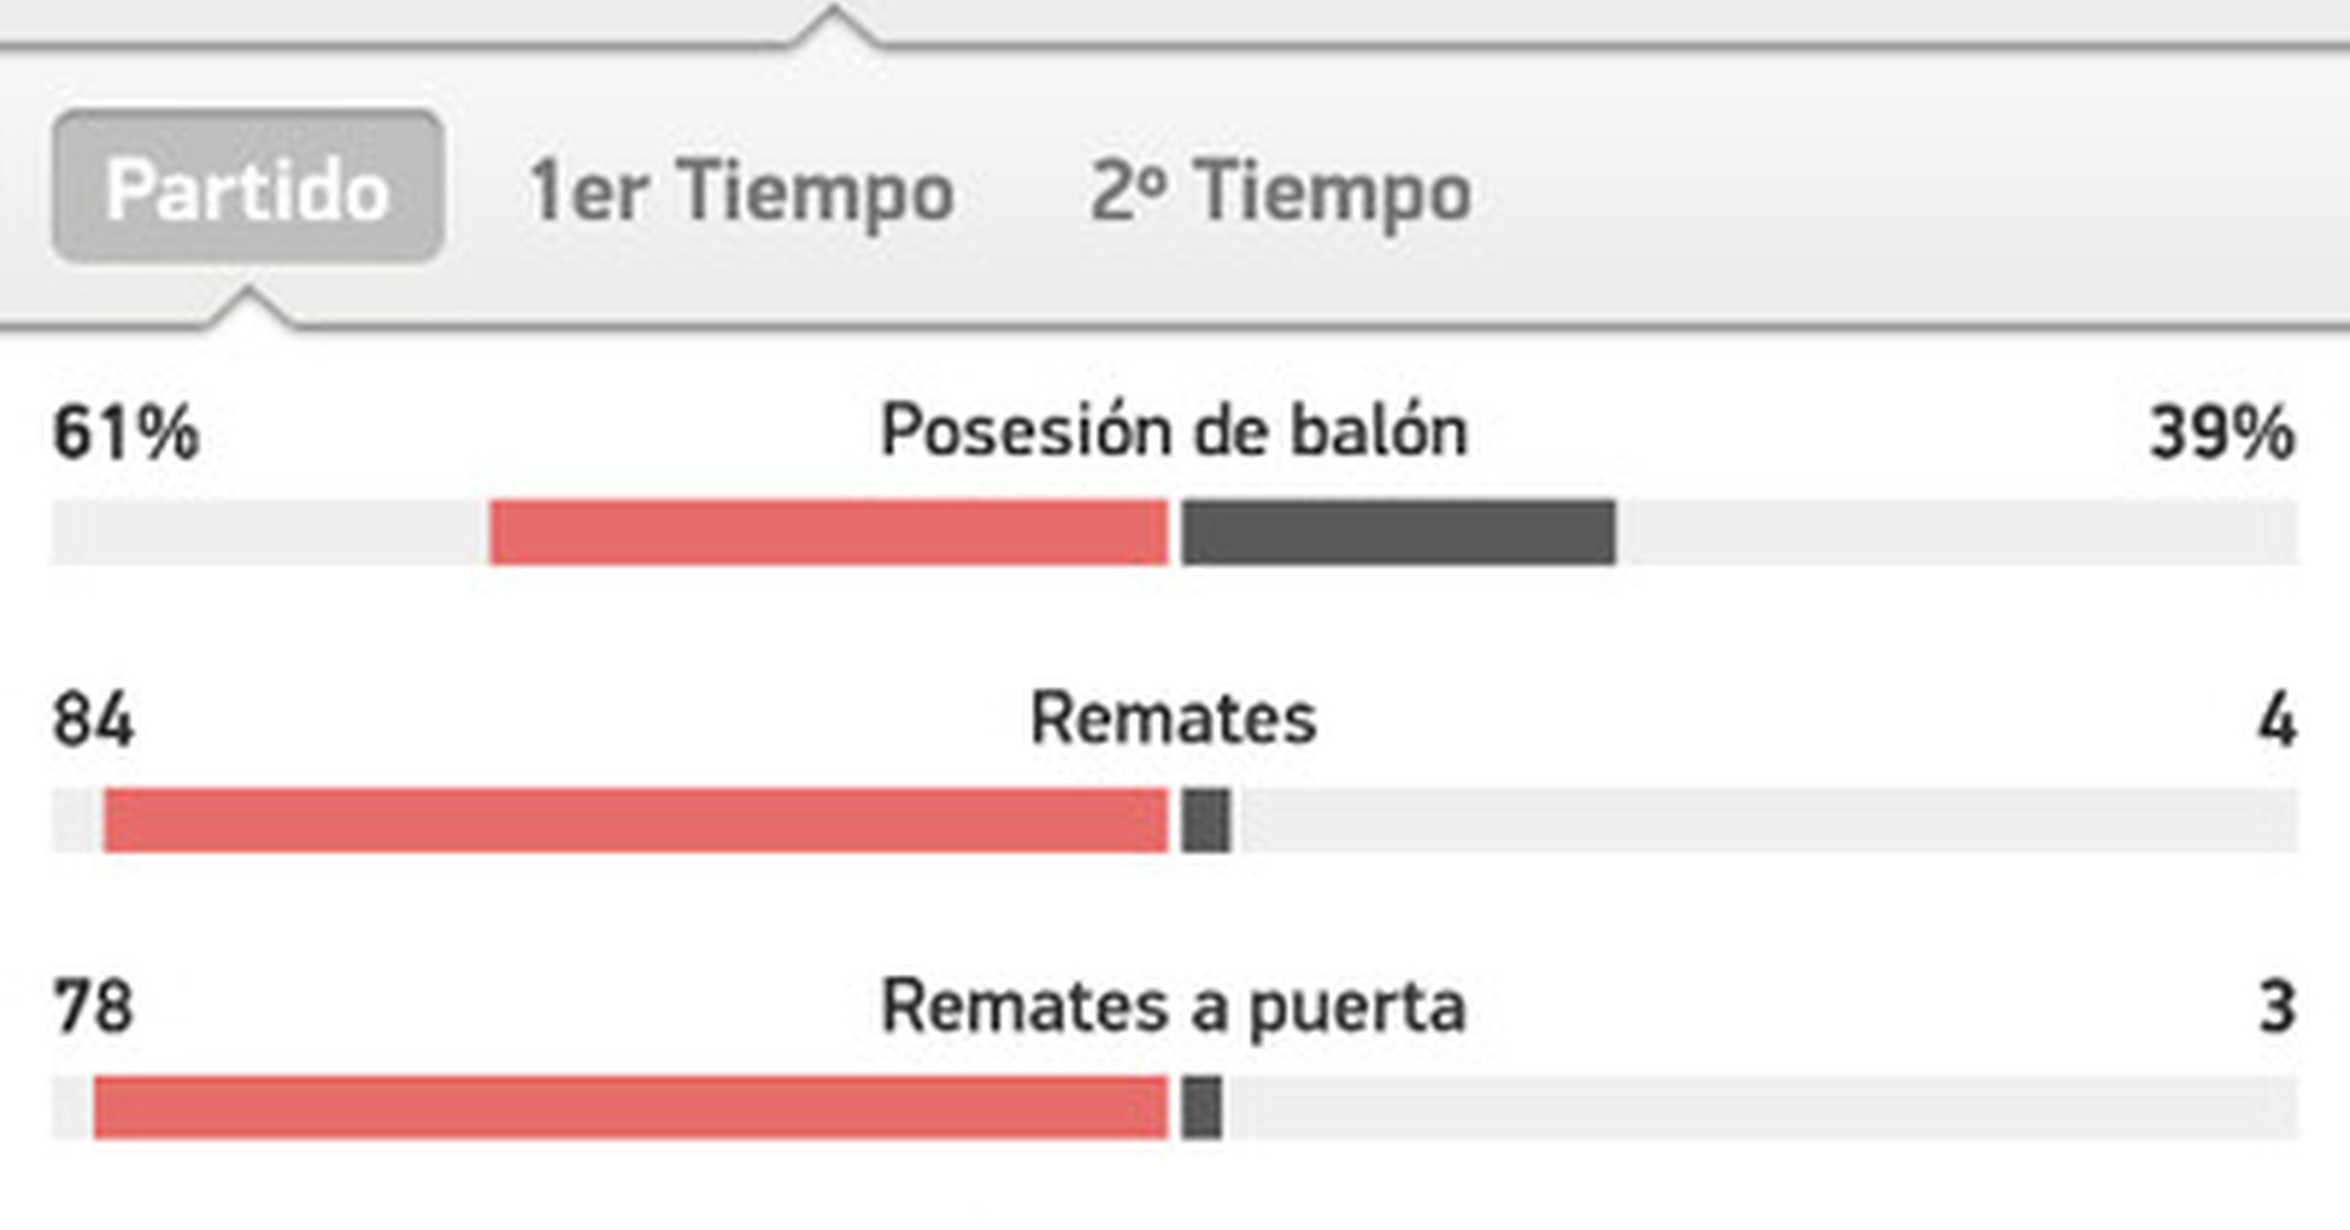Click the 78 remates a puerta value
Viewport: 2350px width, 1230px height.
93,1007
